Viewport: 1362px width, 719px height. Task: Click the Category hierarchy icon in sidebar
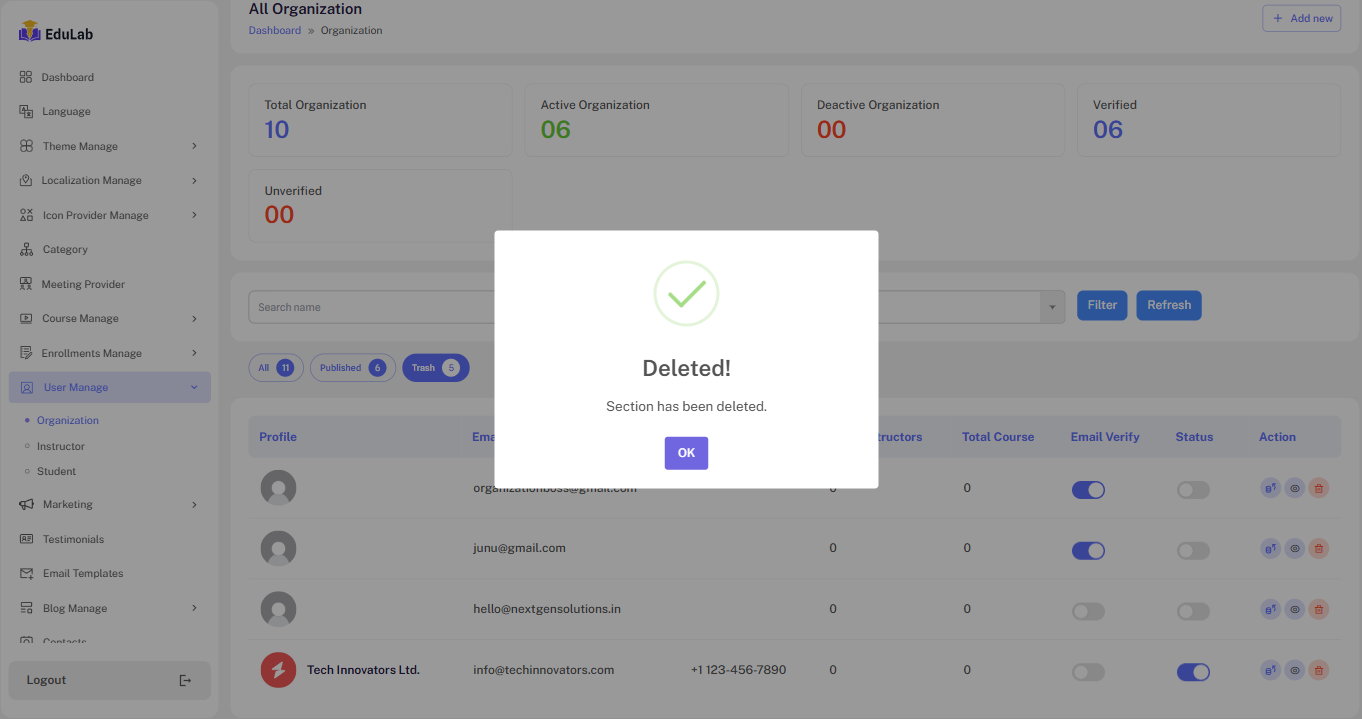(x=26, y=250)
